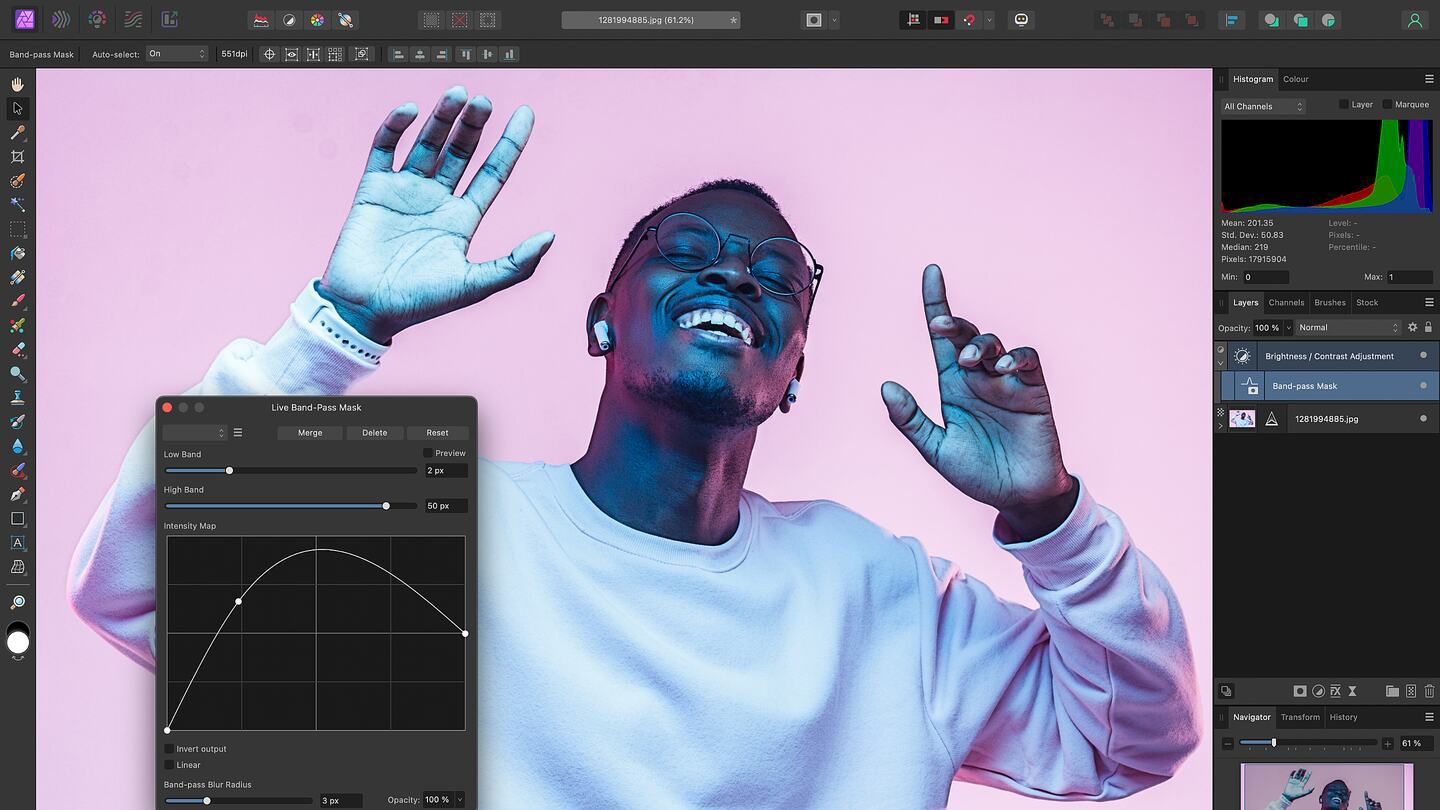Click the High Band slider handle
Image resolution: width=1440 pixels, height=810 pixels.
(386, 505)
